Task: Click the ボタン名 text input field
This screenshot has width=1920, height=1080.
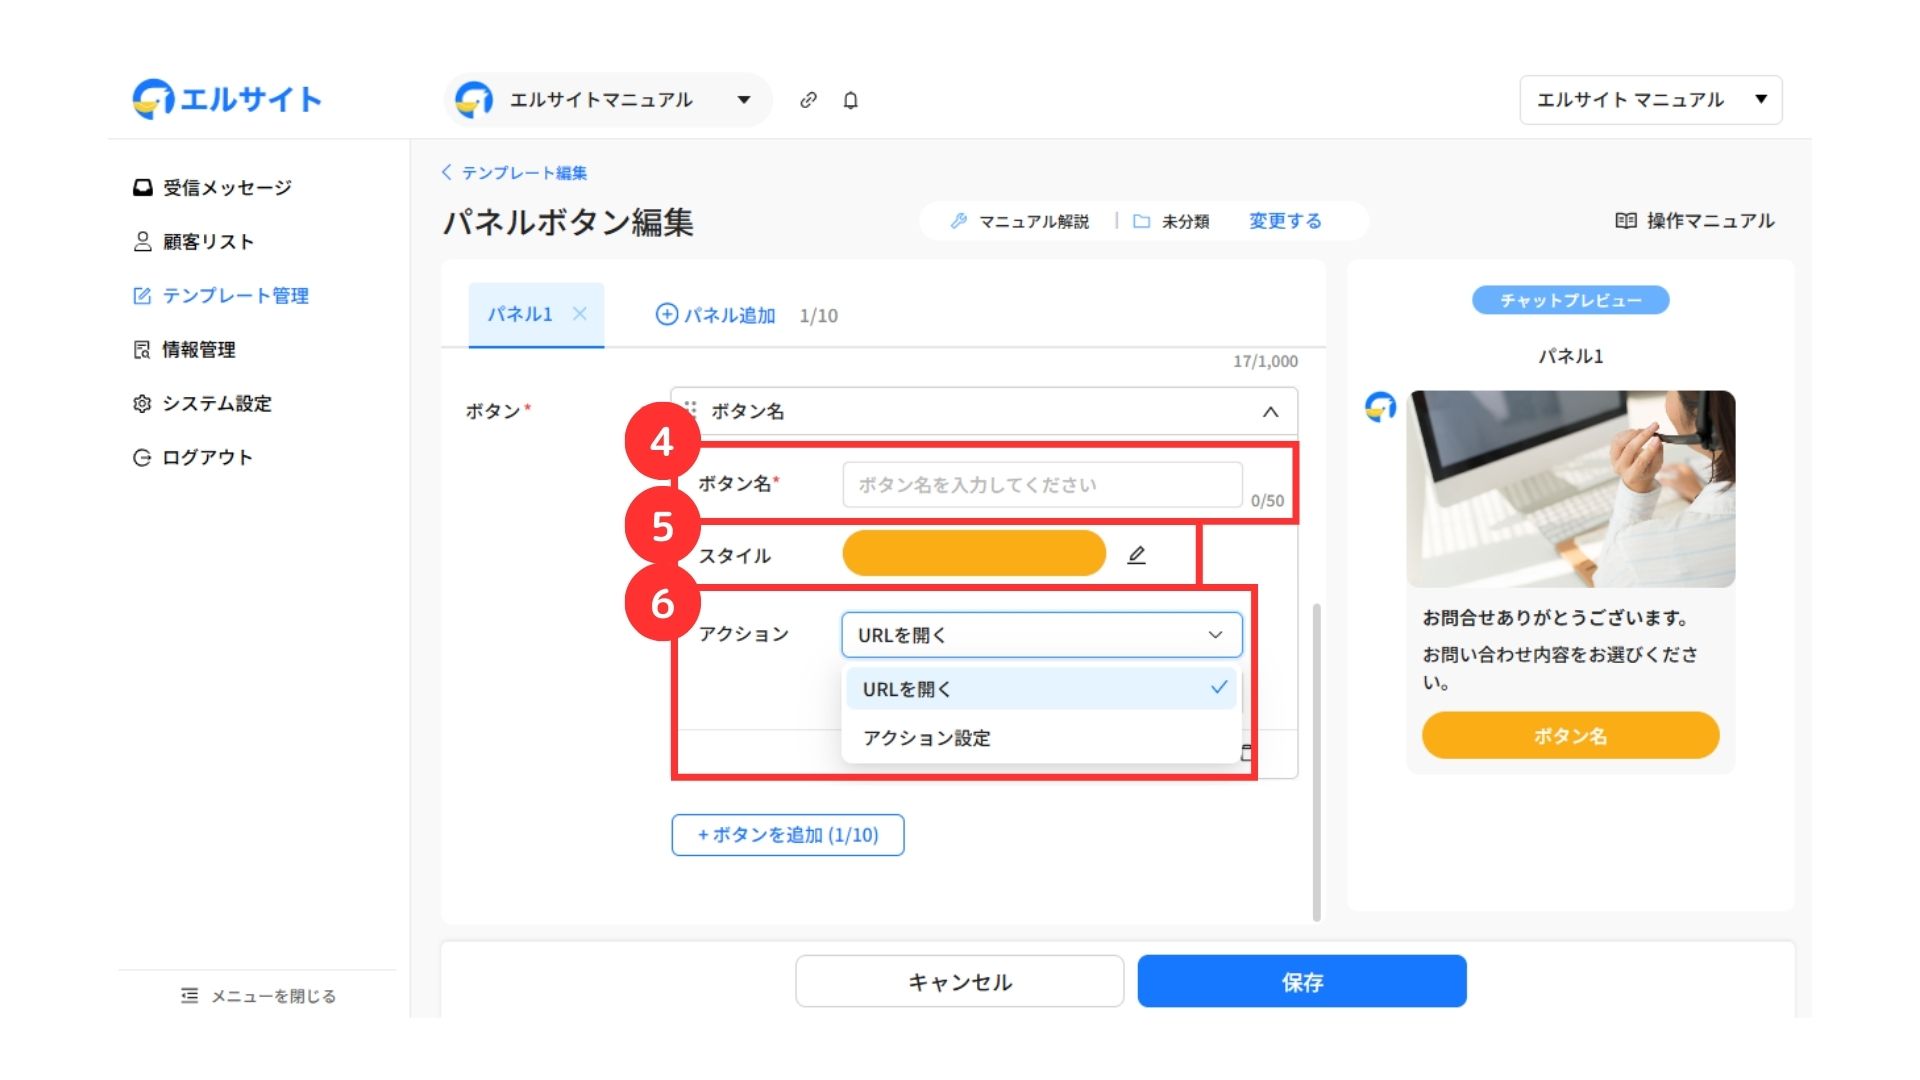Action: click(1041, 485)
